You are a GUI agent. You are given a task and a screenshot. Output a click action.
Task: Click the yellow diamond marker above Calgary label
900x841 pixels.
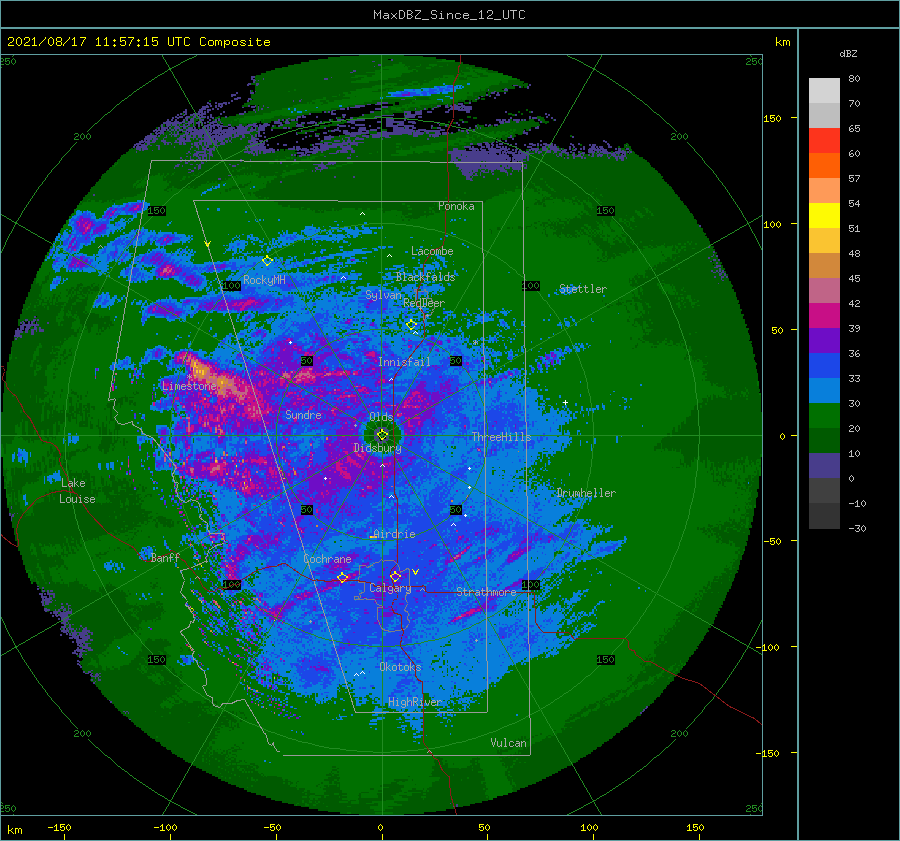click(395, 576)
